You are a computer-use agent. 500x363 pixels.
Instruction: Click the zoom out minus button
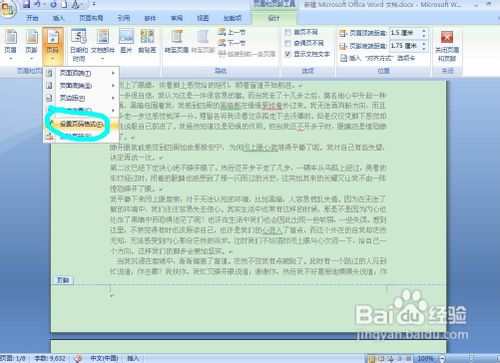coord(442,359)
